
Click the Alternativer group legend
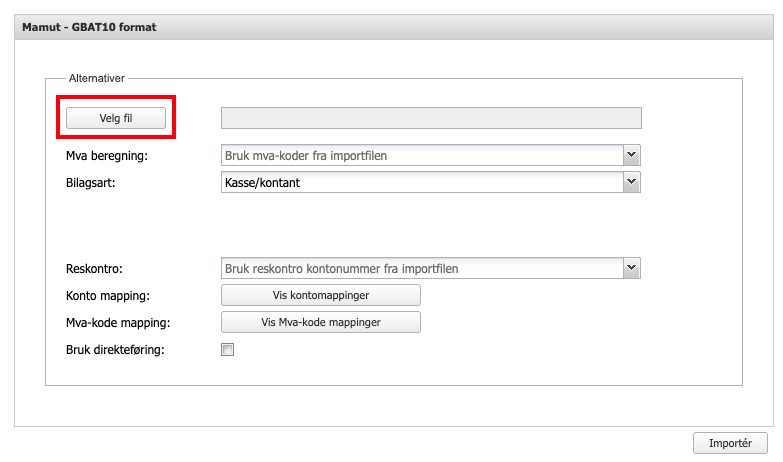(x=96, y=78)
